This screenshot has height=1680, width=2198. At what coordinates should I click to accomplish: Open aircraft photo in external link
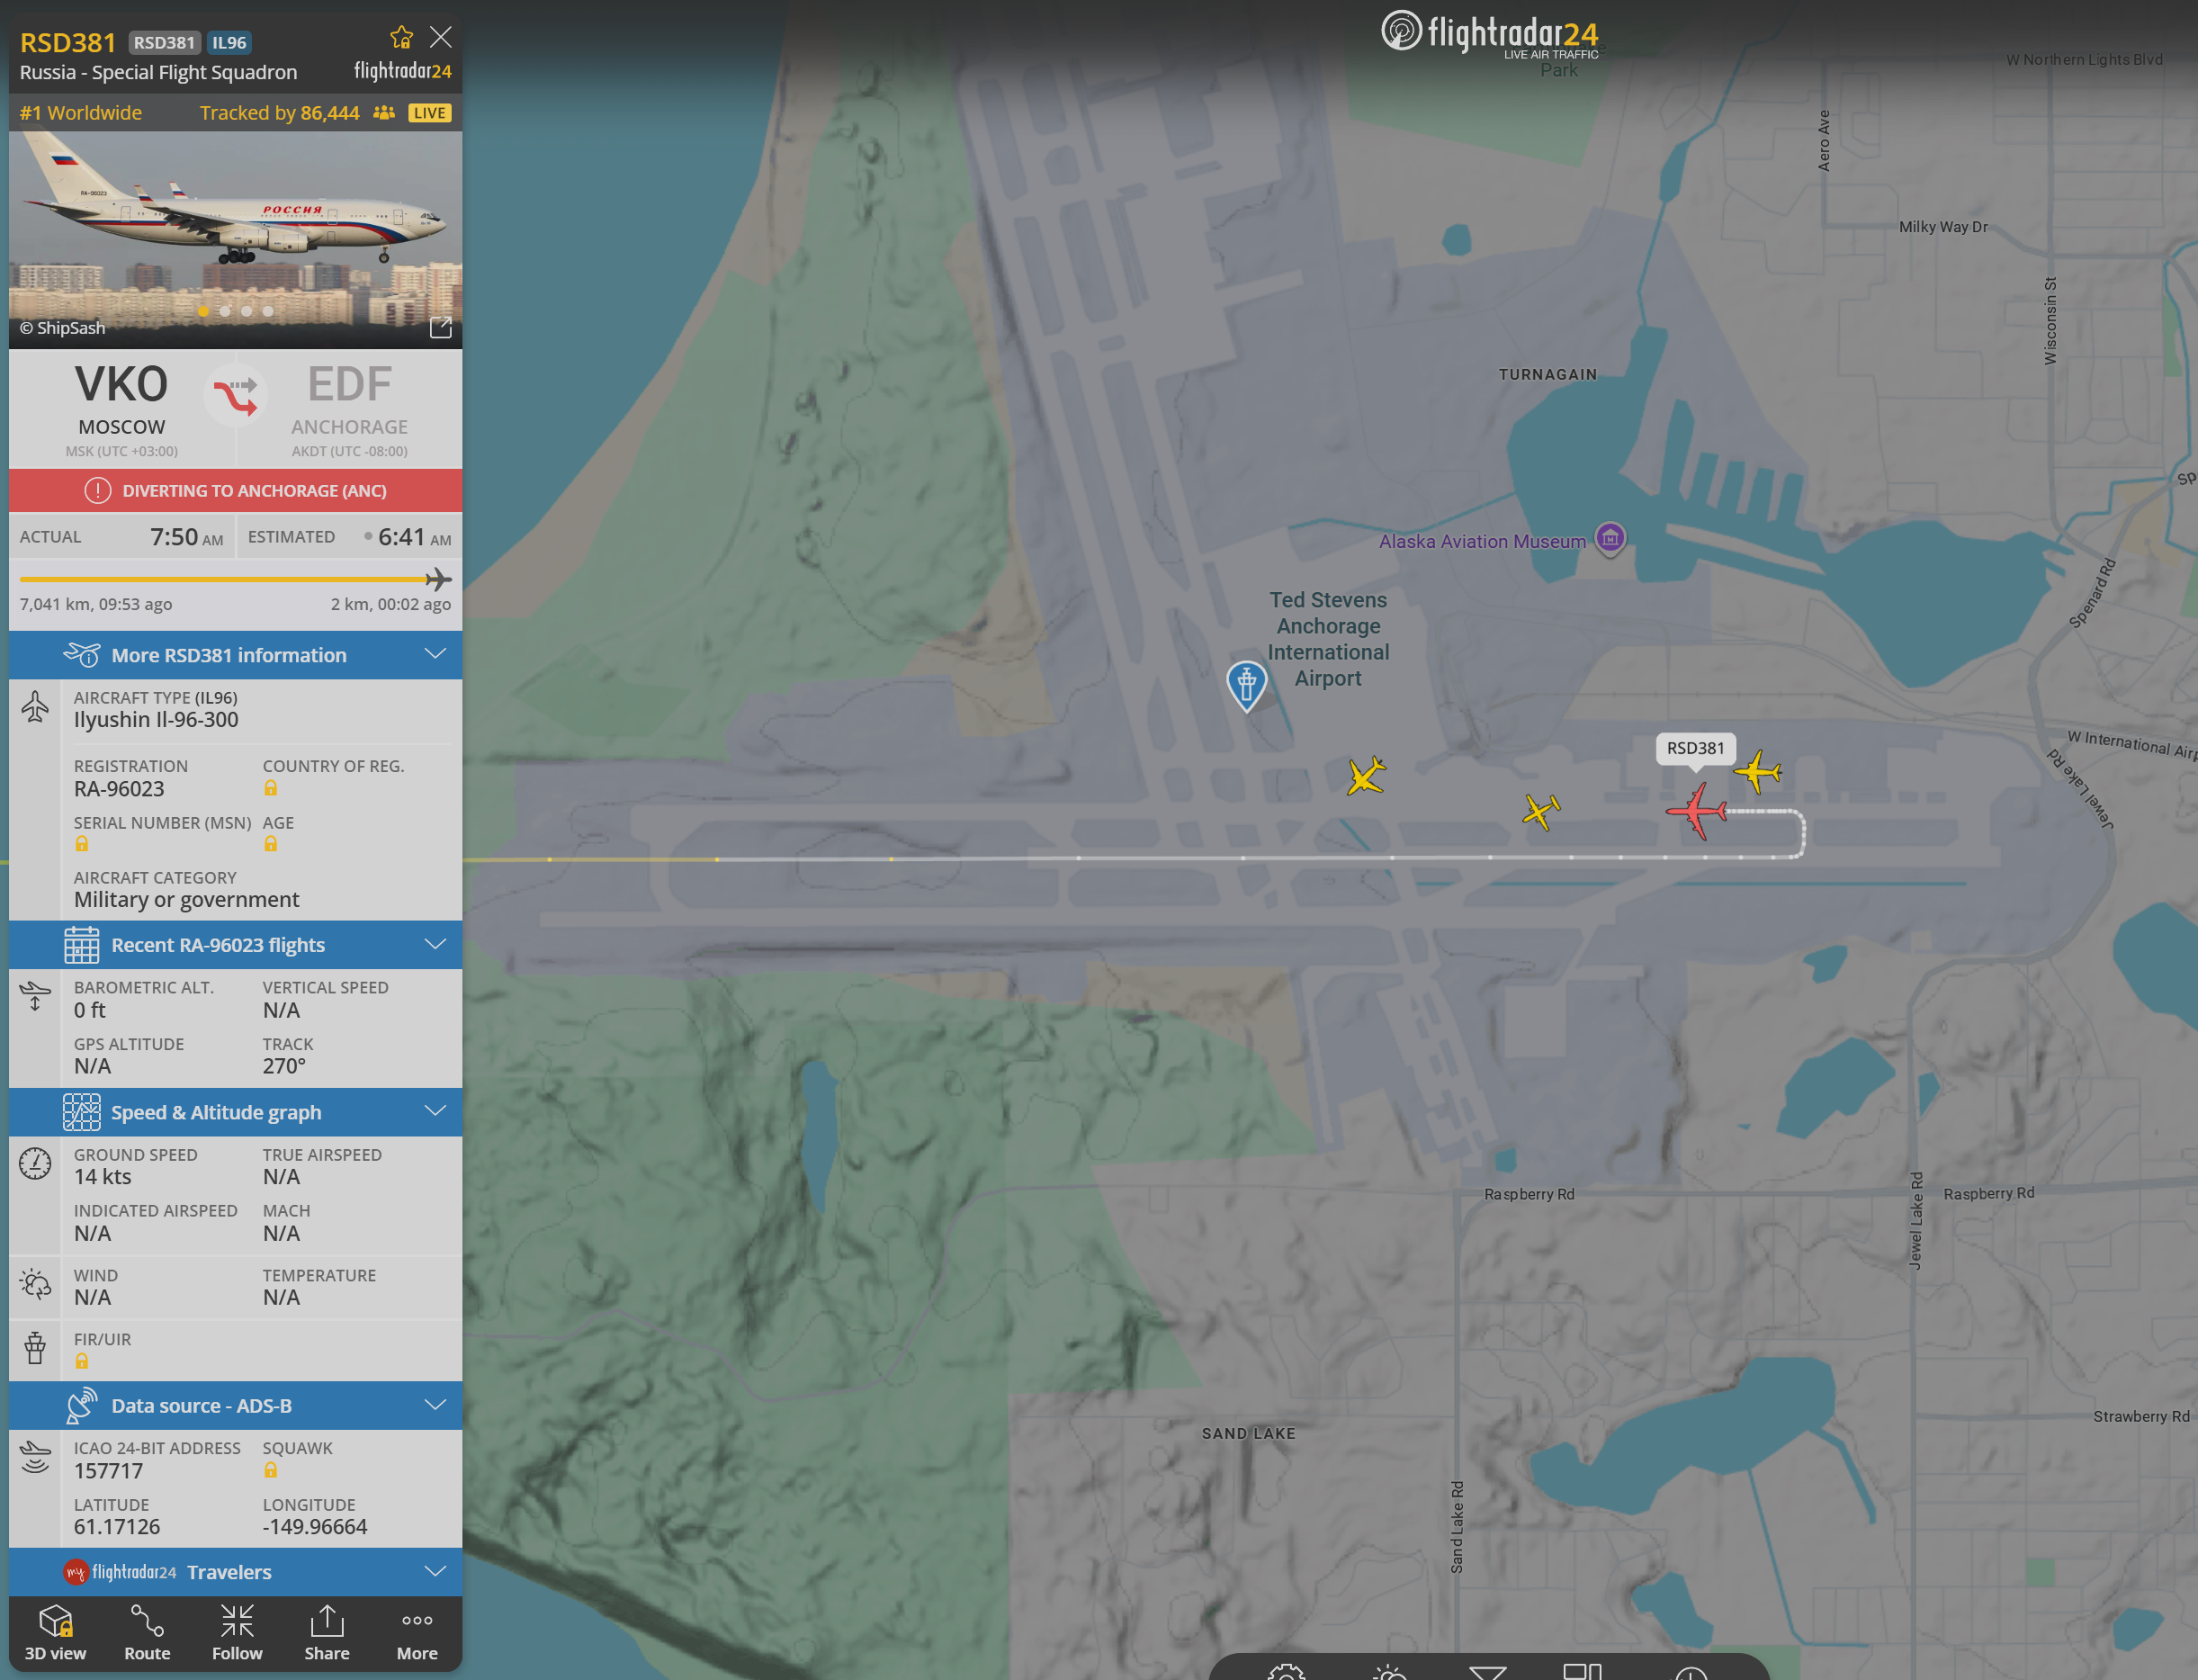440,328
